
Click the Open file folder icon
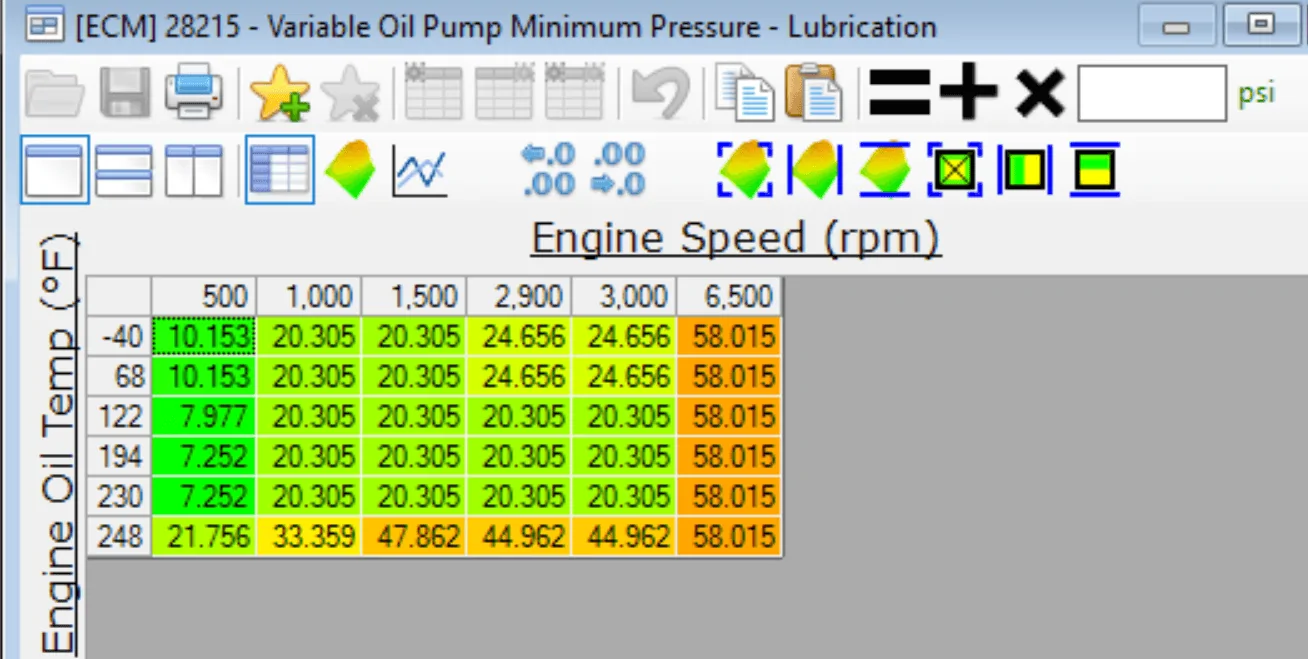point(56,94)
